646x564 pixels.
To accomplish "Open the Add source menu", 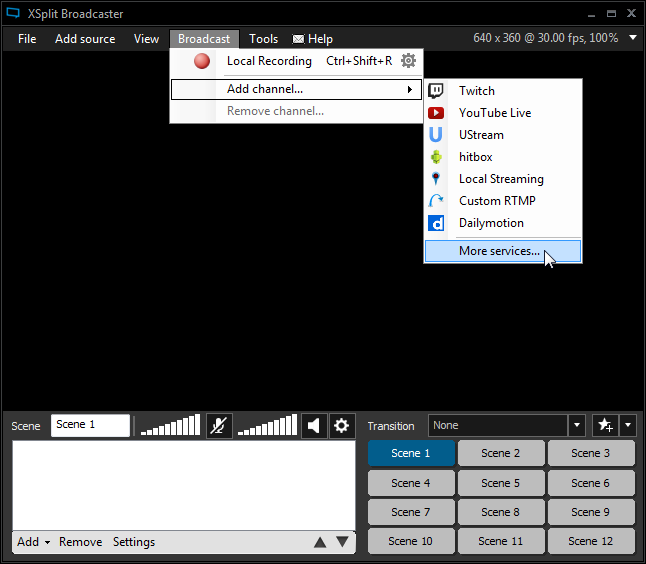I will tap(85, 39).
